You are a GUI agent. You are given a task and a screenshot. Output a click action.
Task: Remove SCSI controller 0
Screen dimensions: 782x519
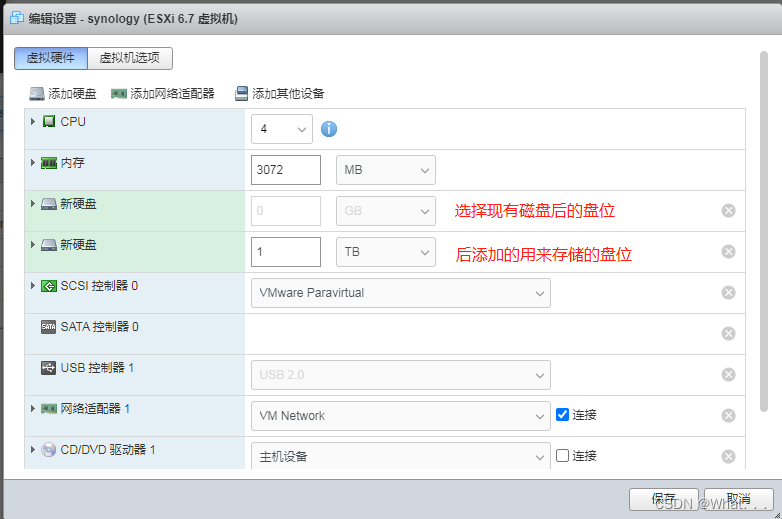pyautogui.click(x=729, y=293)
